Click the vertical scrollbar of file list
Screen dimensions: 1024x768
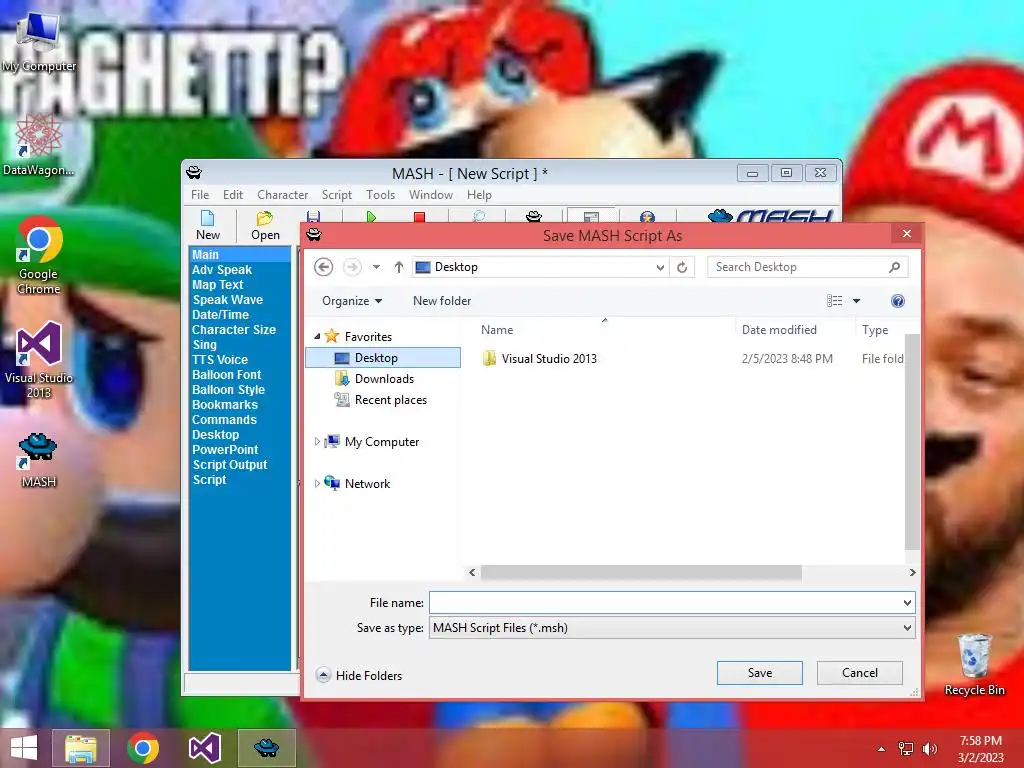pyautogui.click(x=912, y=442)
